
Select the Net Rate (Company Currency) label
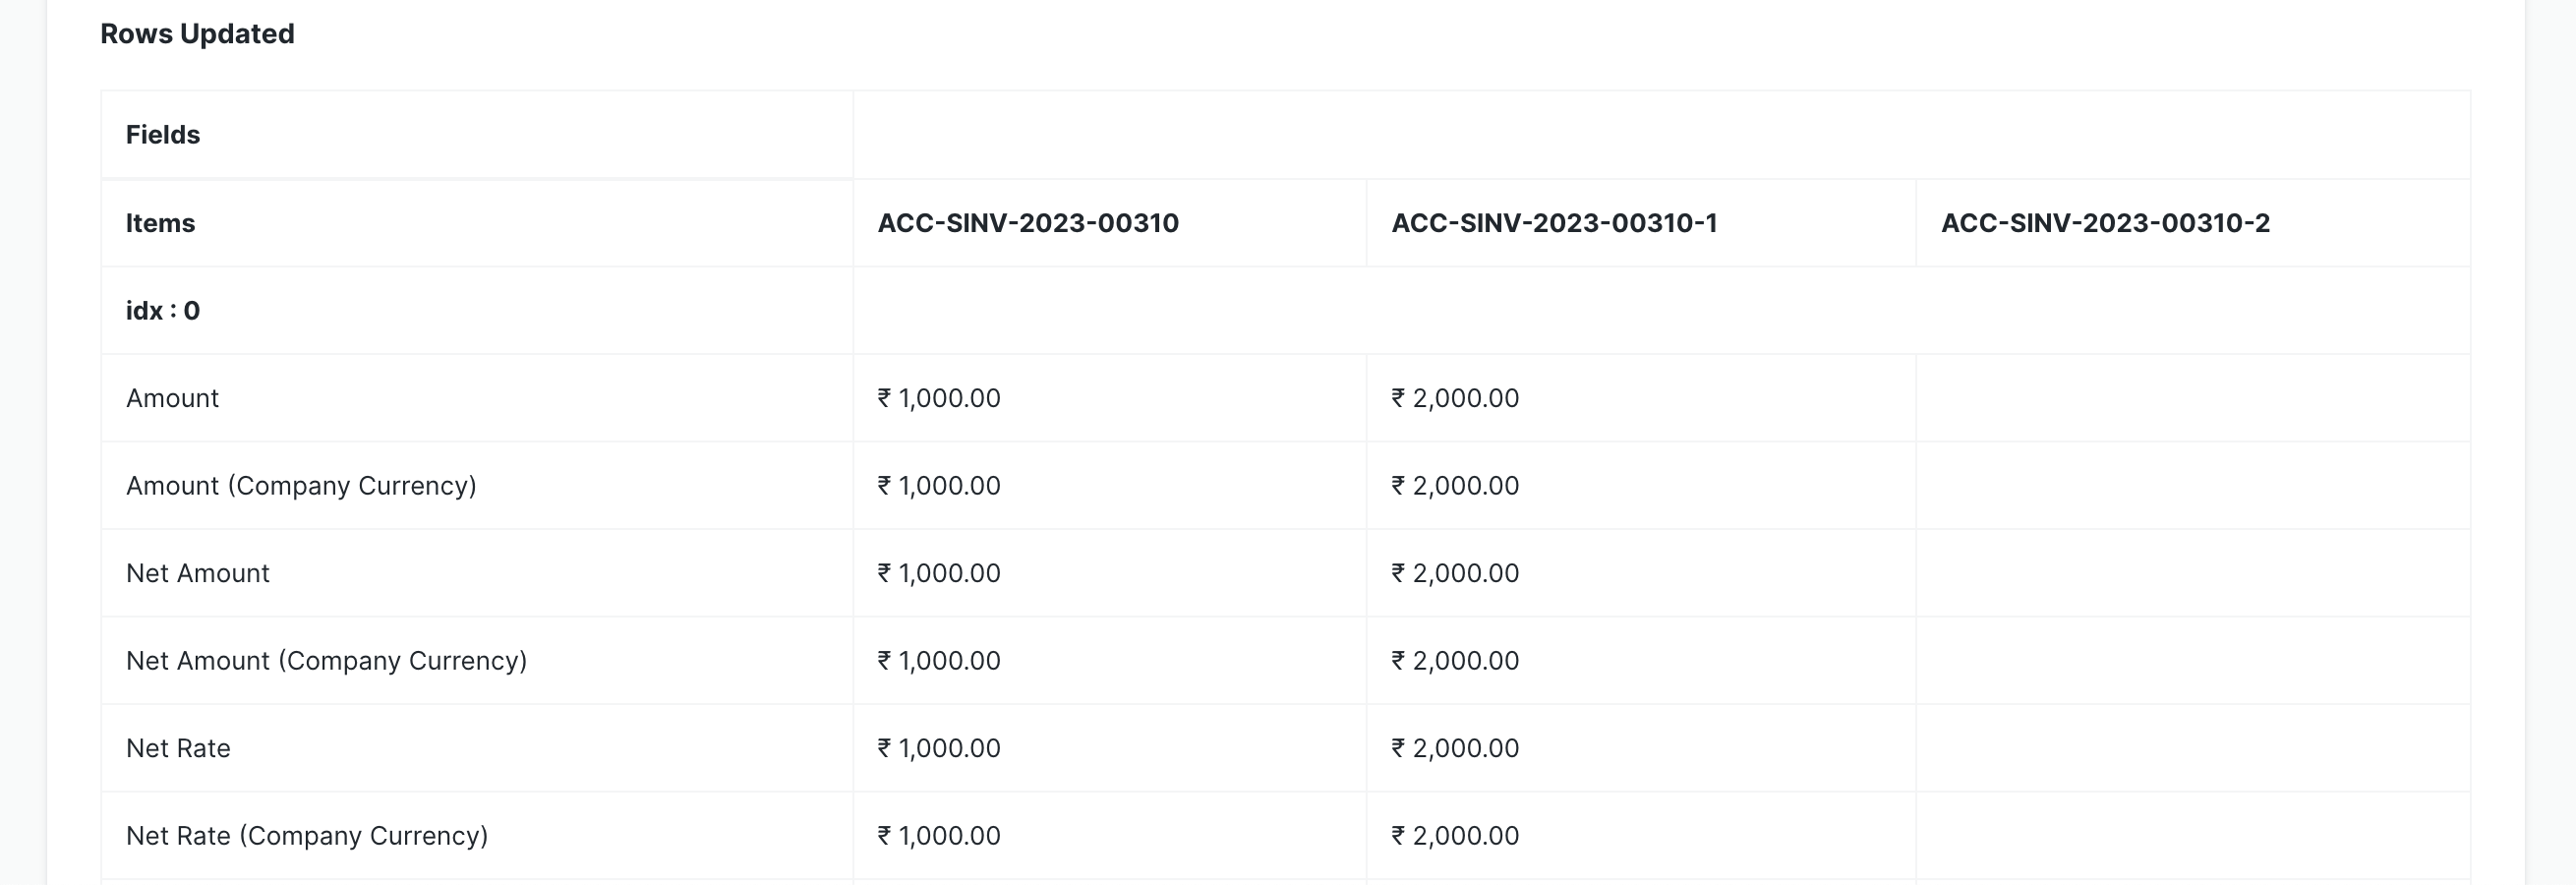click(307, 836)
